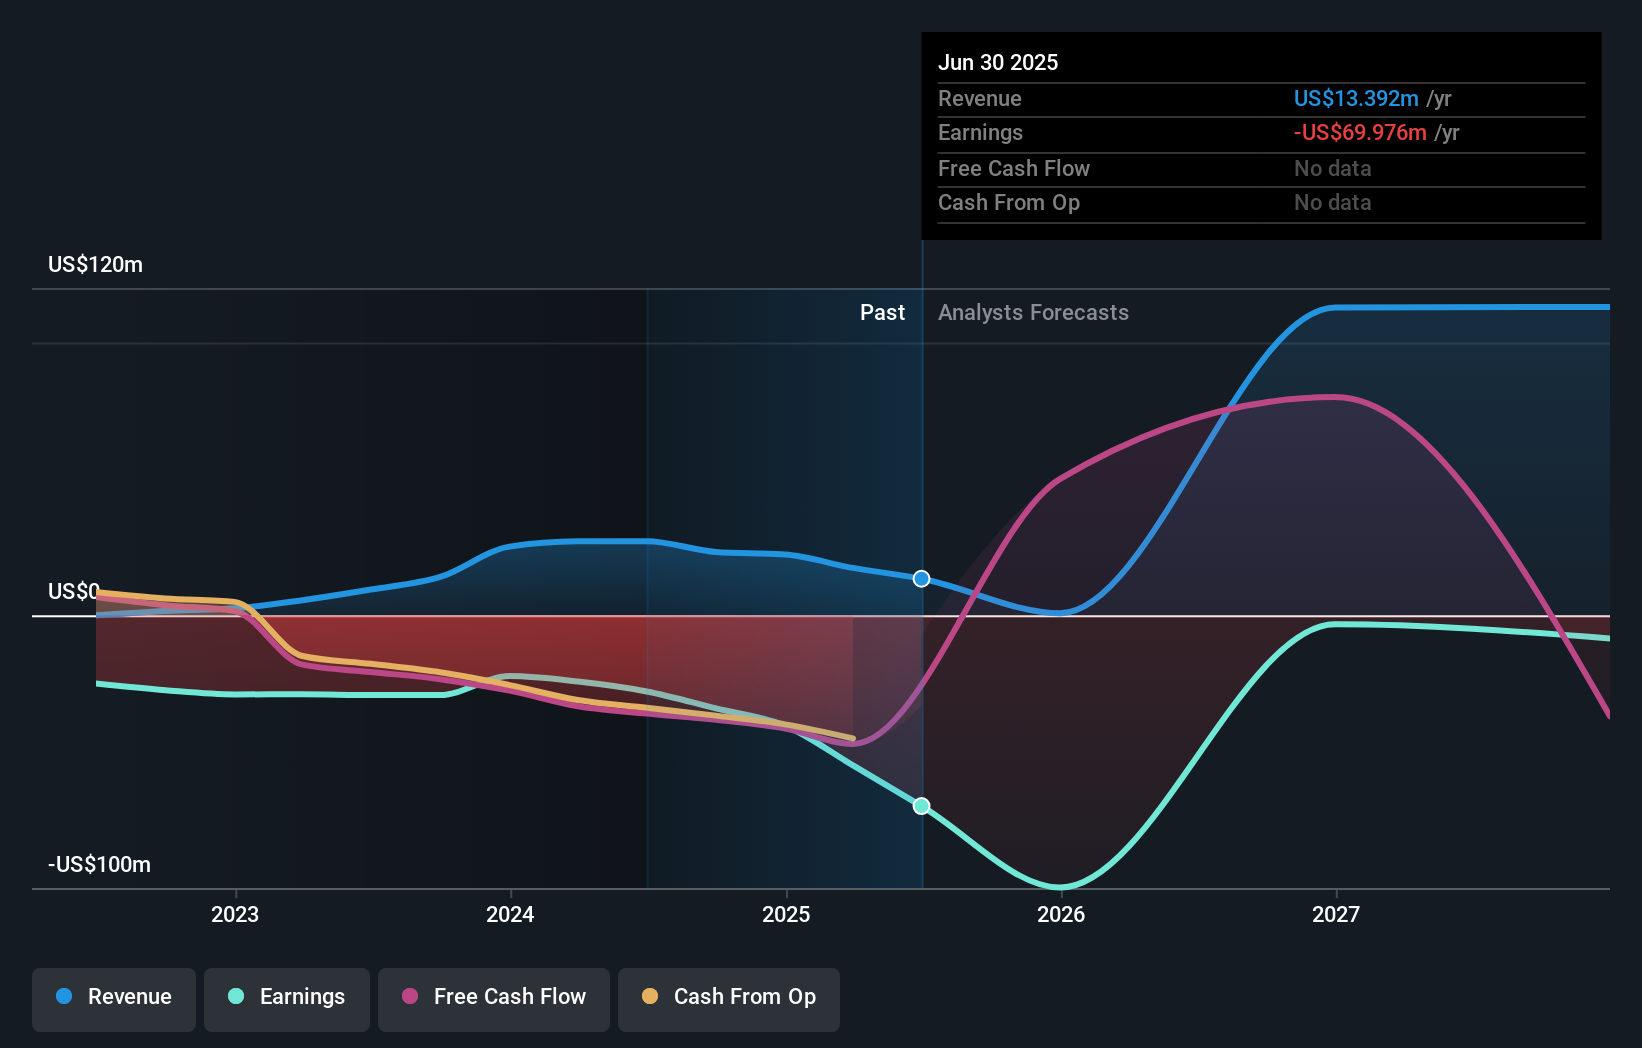The height and width of the screenshot is (1048, 1642).
Task: Click the 2023 x-axis label
Action: (235, 914)
